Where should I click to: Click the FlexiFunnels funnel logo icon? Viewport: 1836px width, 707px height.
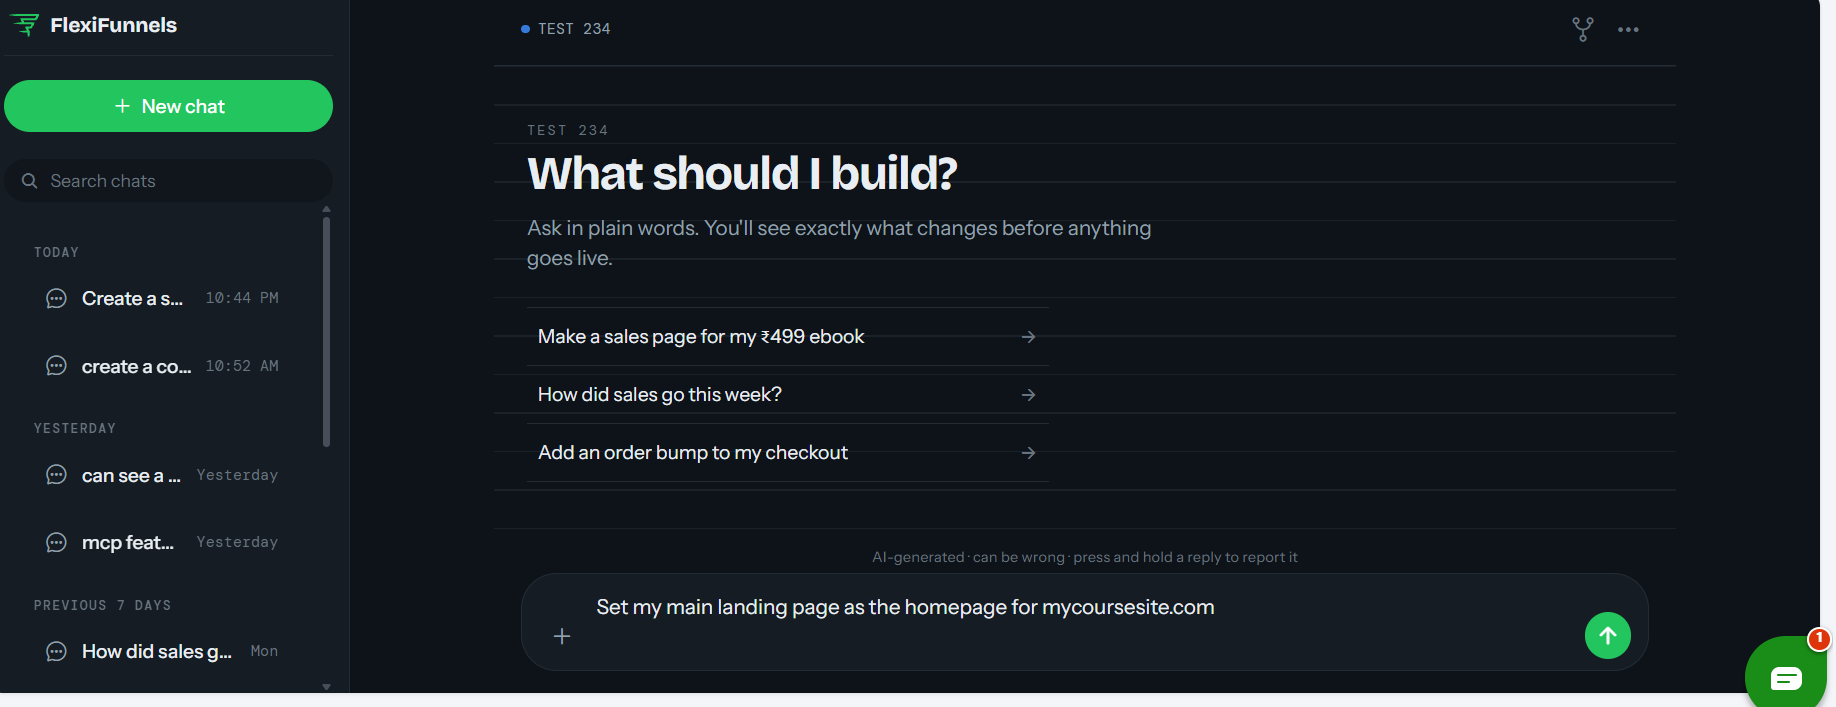coord(25,25)
